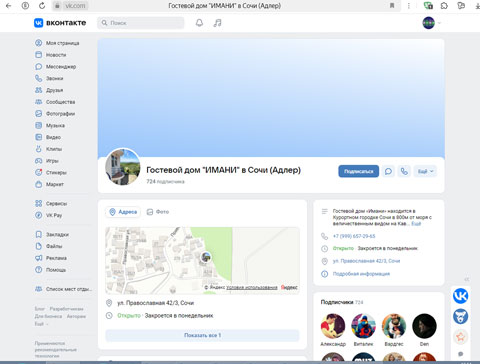Open Разработчикам footer link
This screenshot has width=480, height=364.
(67, 309)
